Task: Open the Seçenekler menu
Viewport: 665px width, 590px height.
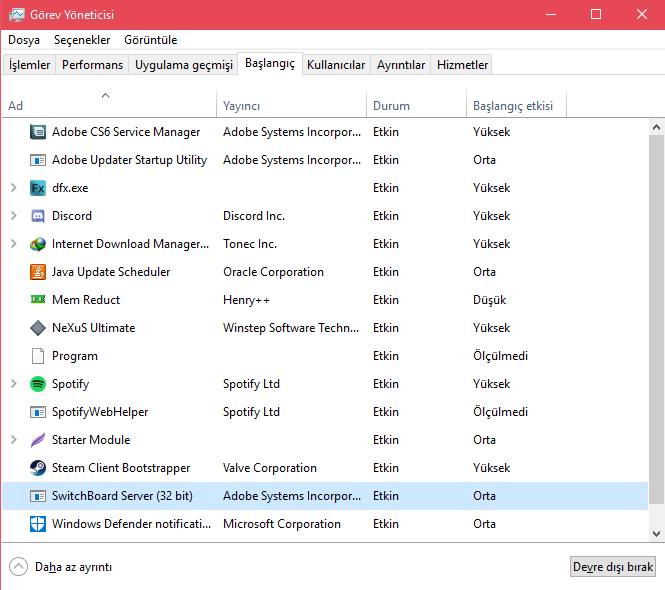Action: pyautogui.click(x=82, y=40)
